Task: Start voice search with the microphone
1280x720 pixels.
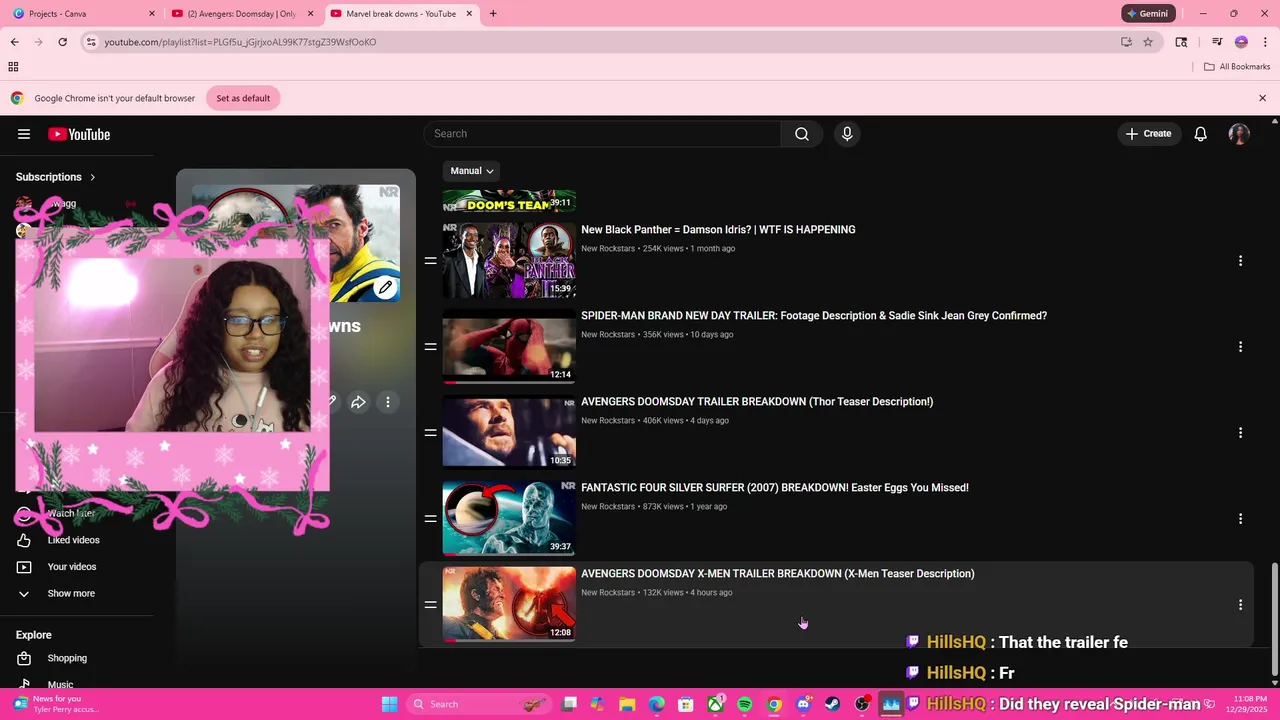Action: click(x=847, y=134)
